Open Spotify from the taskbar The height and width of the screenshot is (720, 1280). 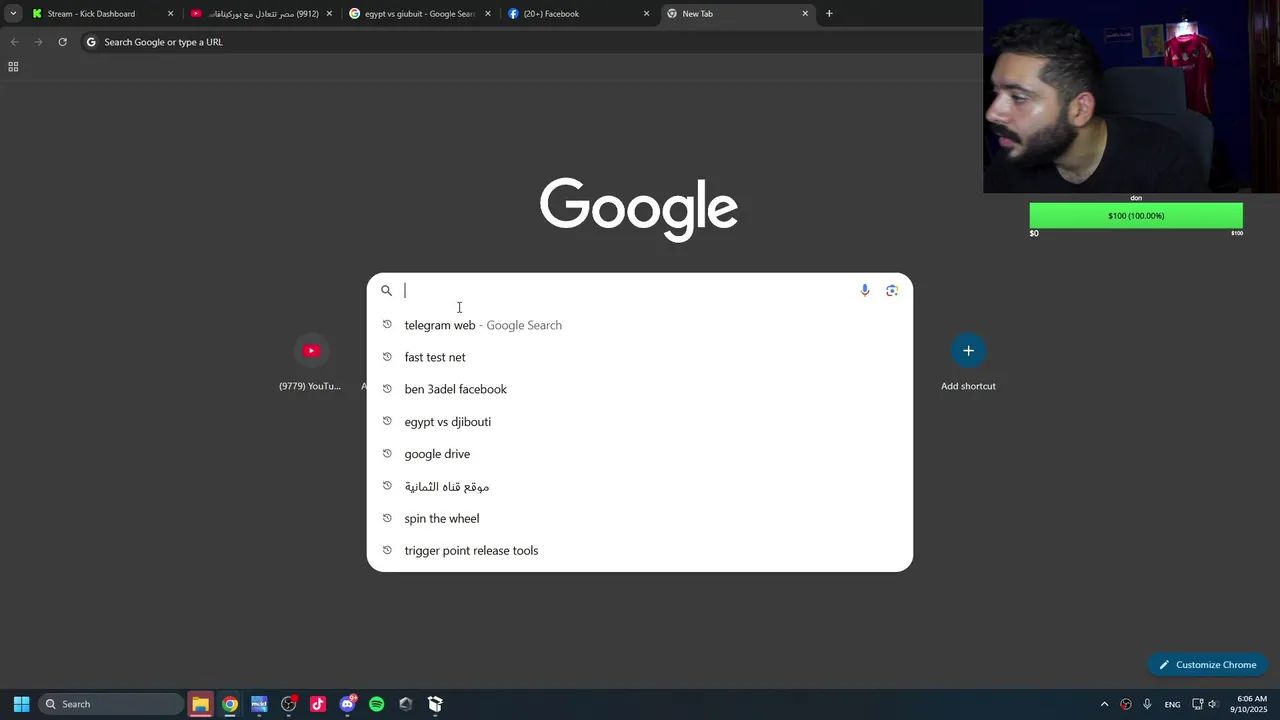[377, 704]
